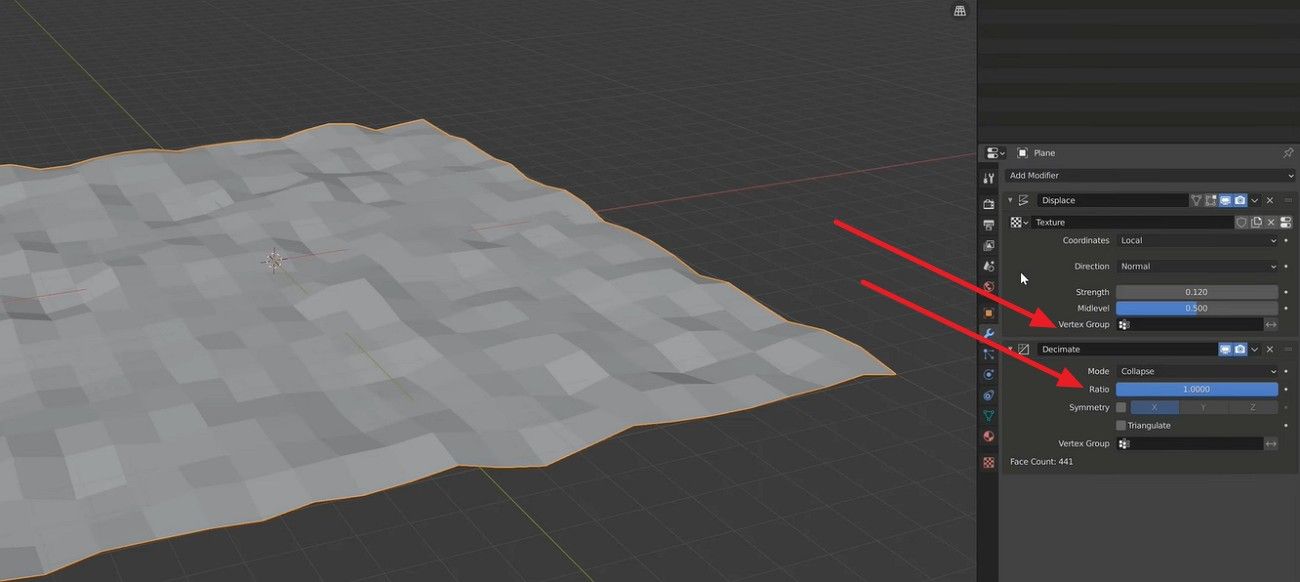Pin the Plane properties with the pin icon
The height and width of the screenshot is (582, 1300).
(x=1288, y=152)
